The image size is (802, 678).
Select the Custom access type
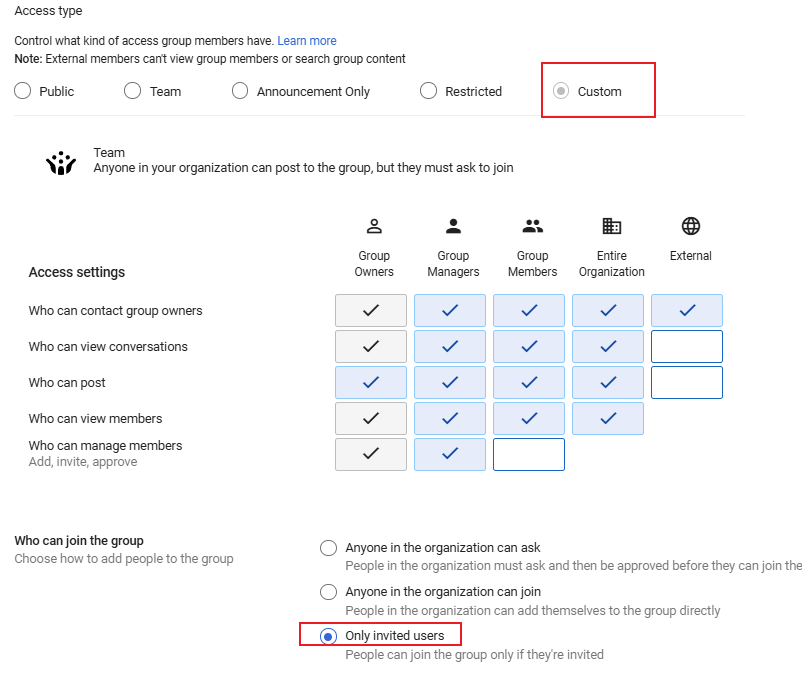click(562, 91)
